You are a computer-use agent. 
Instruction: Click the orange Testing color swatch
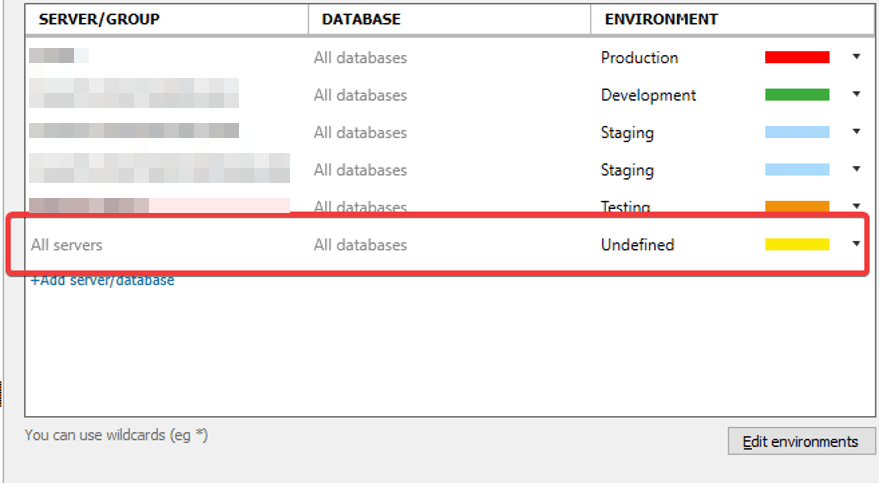tap(797, 206)
